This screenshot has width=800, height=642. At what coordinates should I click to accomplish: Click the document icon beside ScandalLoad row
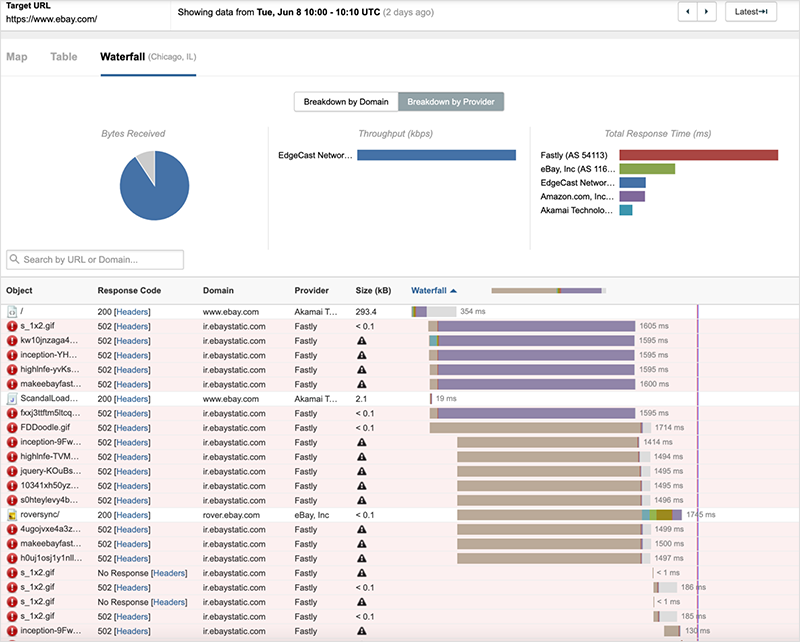click(12, 398)
